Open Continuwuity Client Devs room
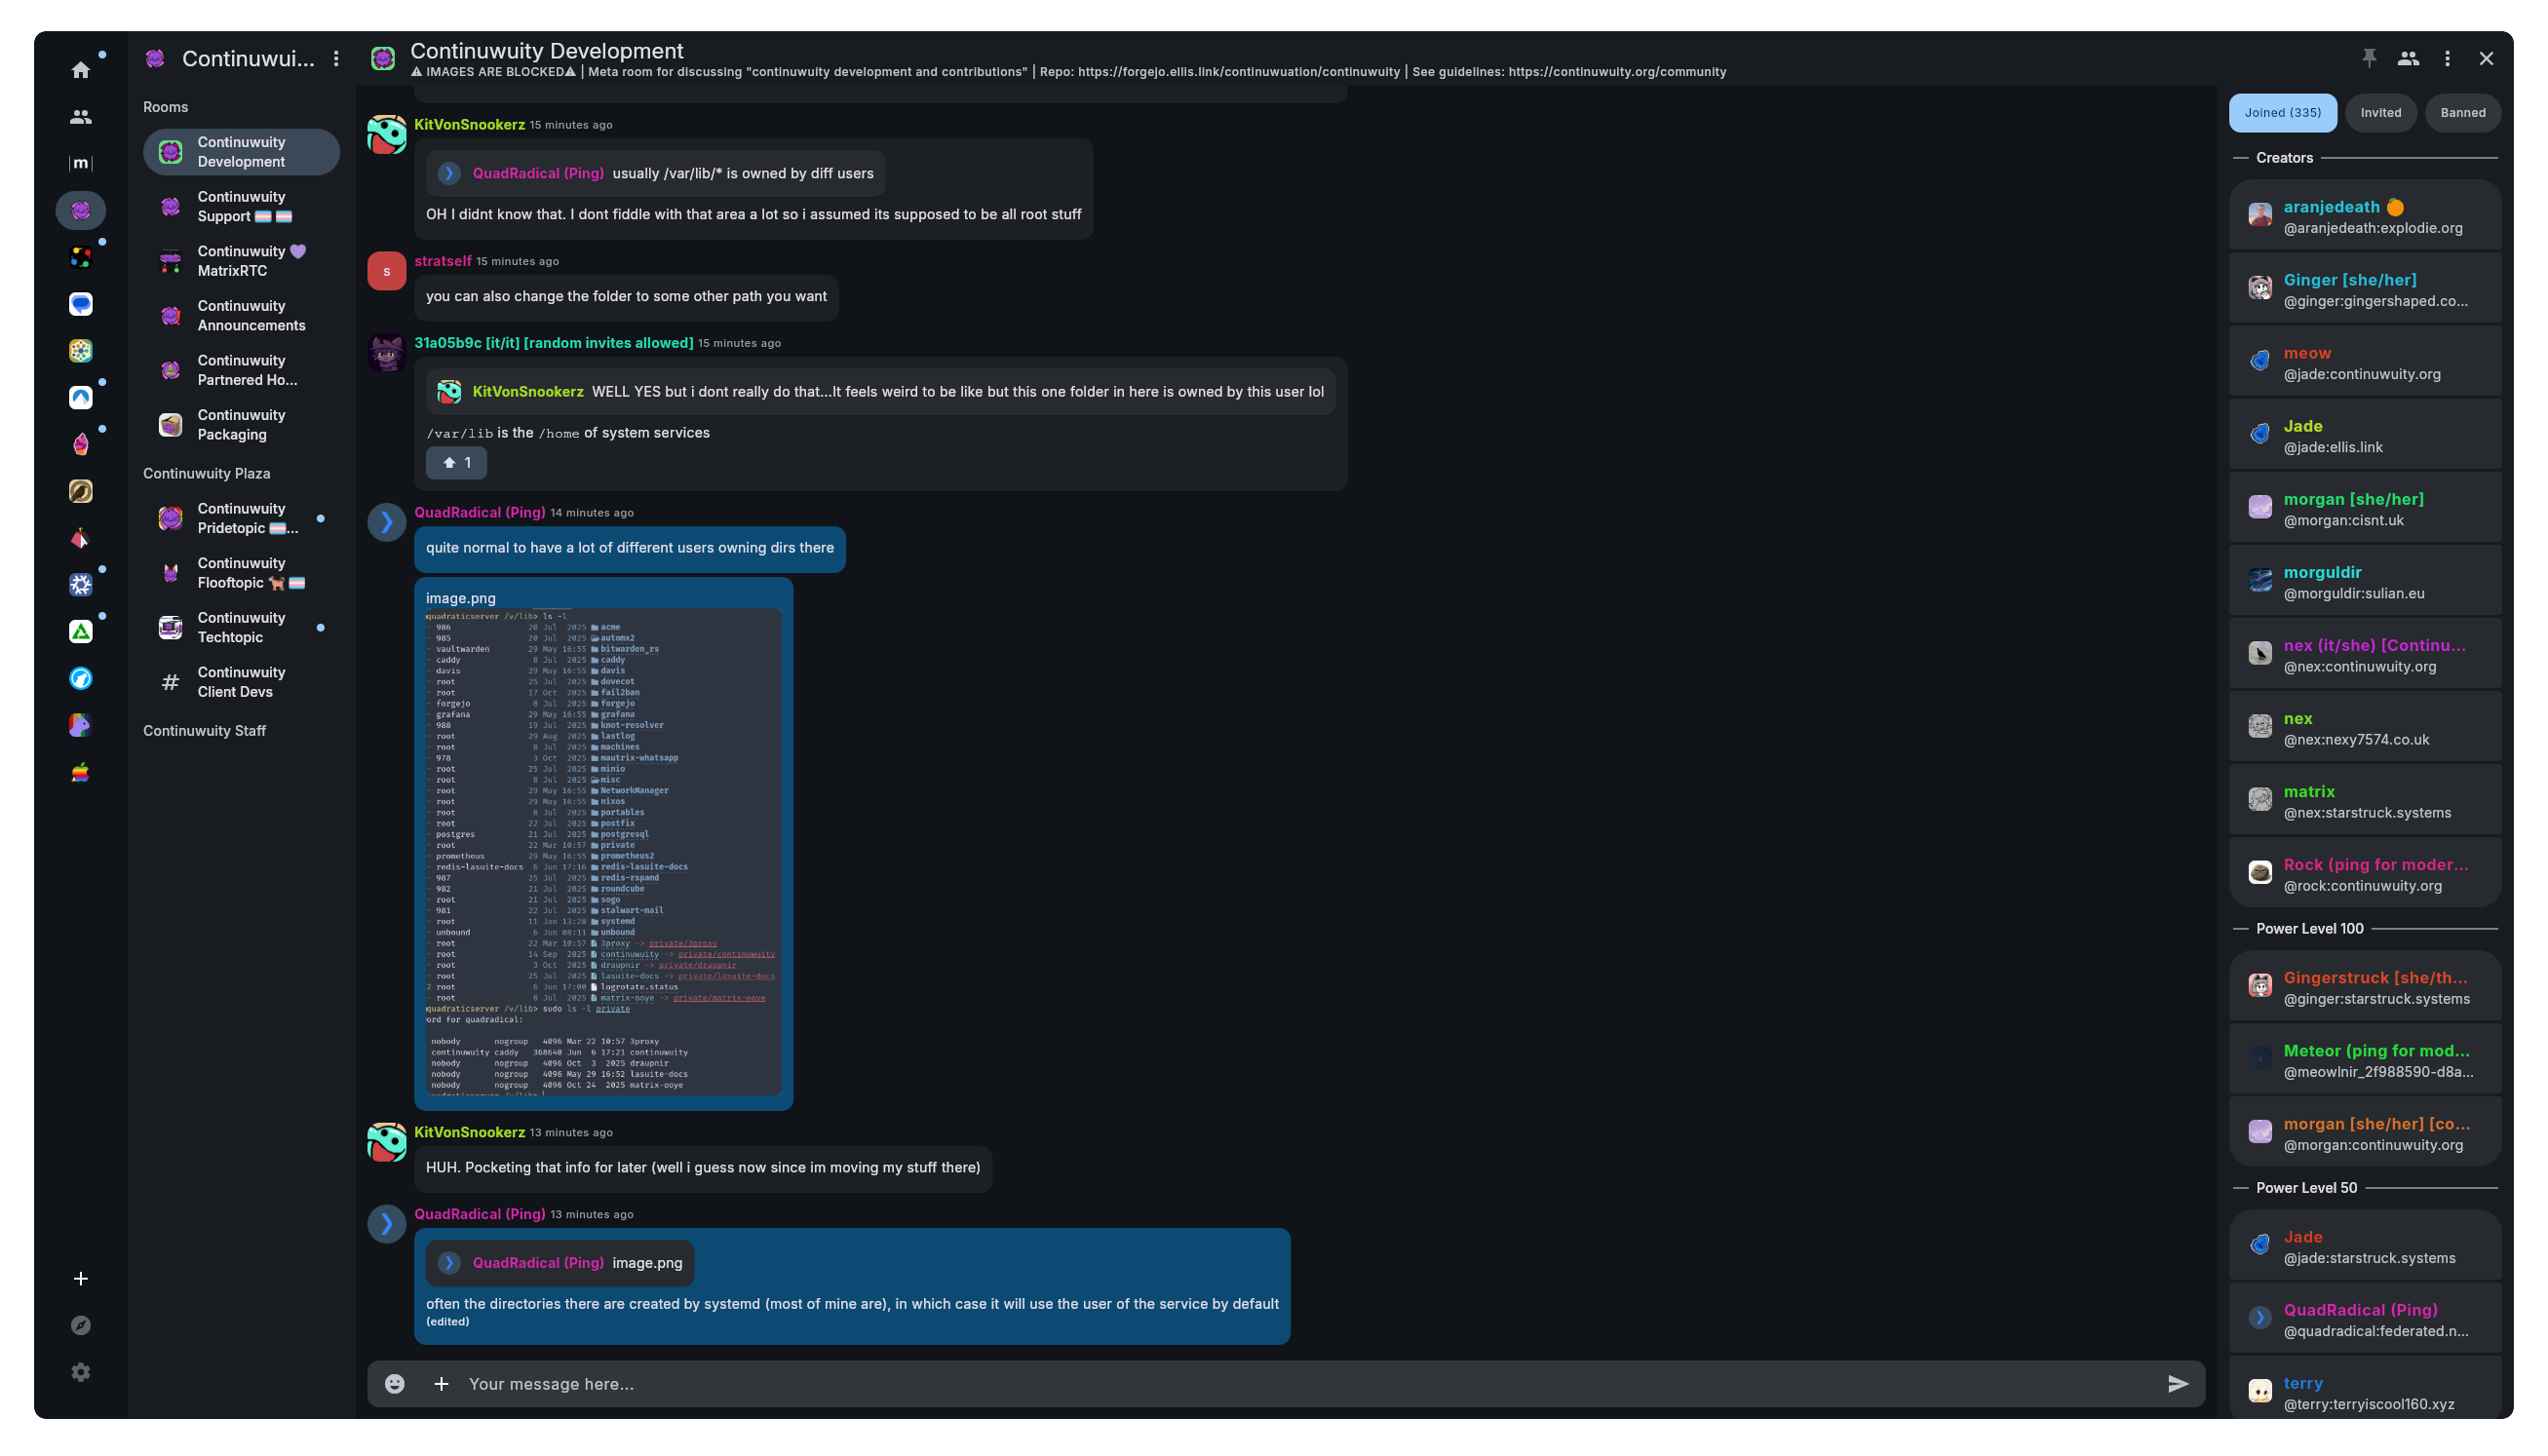The image size is (2548, 1456). [241, 682]
